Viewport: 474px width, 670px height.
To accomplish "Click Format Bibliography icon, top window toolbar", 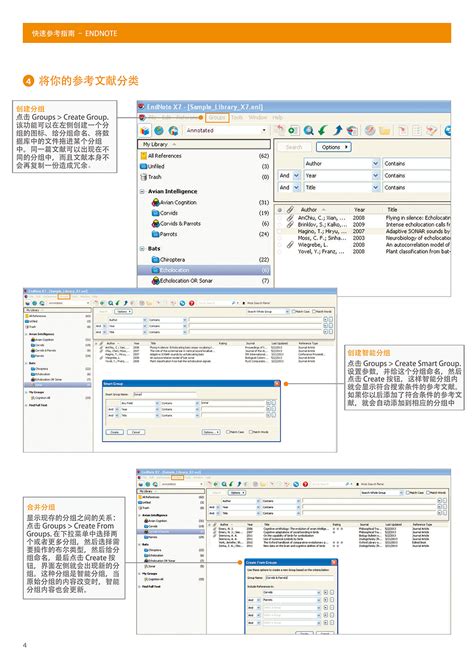I will [x=417, y=130].
